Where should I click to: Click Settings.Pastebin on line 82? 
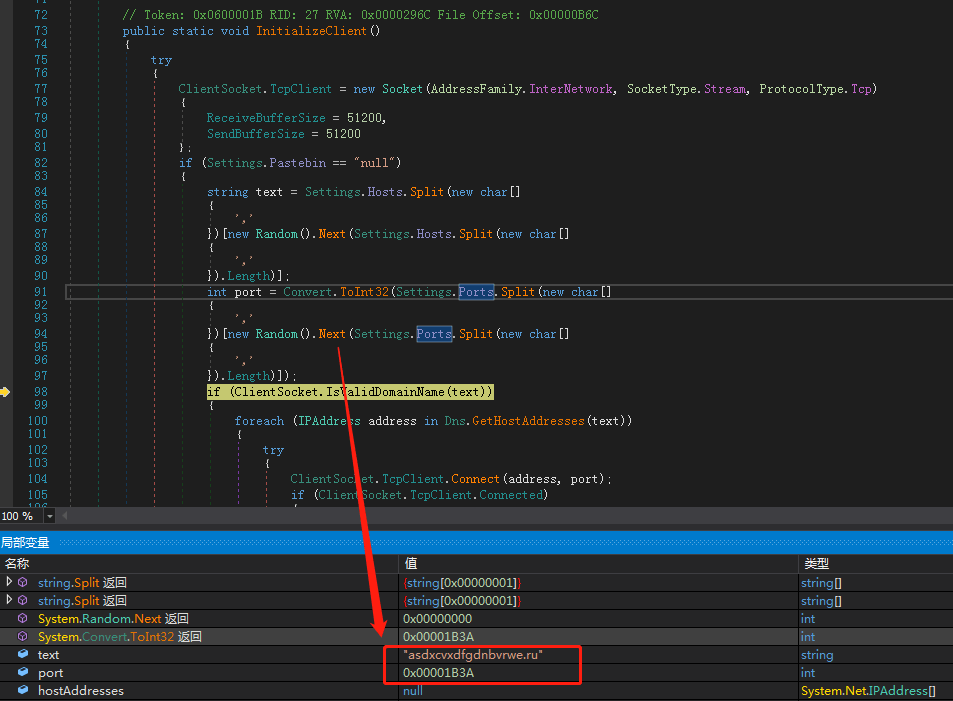266,163
